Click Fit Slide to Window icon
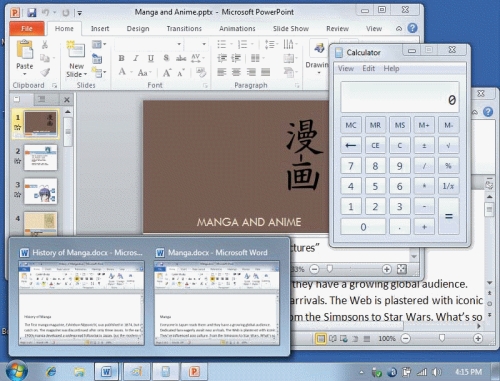 pyautogui.click(x=402, y=269)
